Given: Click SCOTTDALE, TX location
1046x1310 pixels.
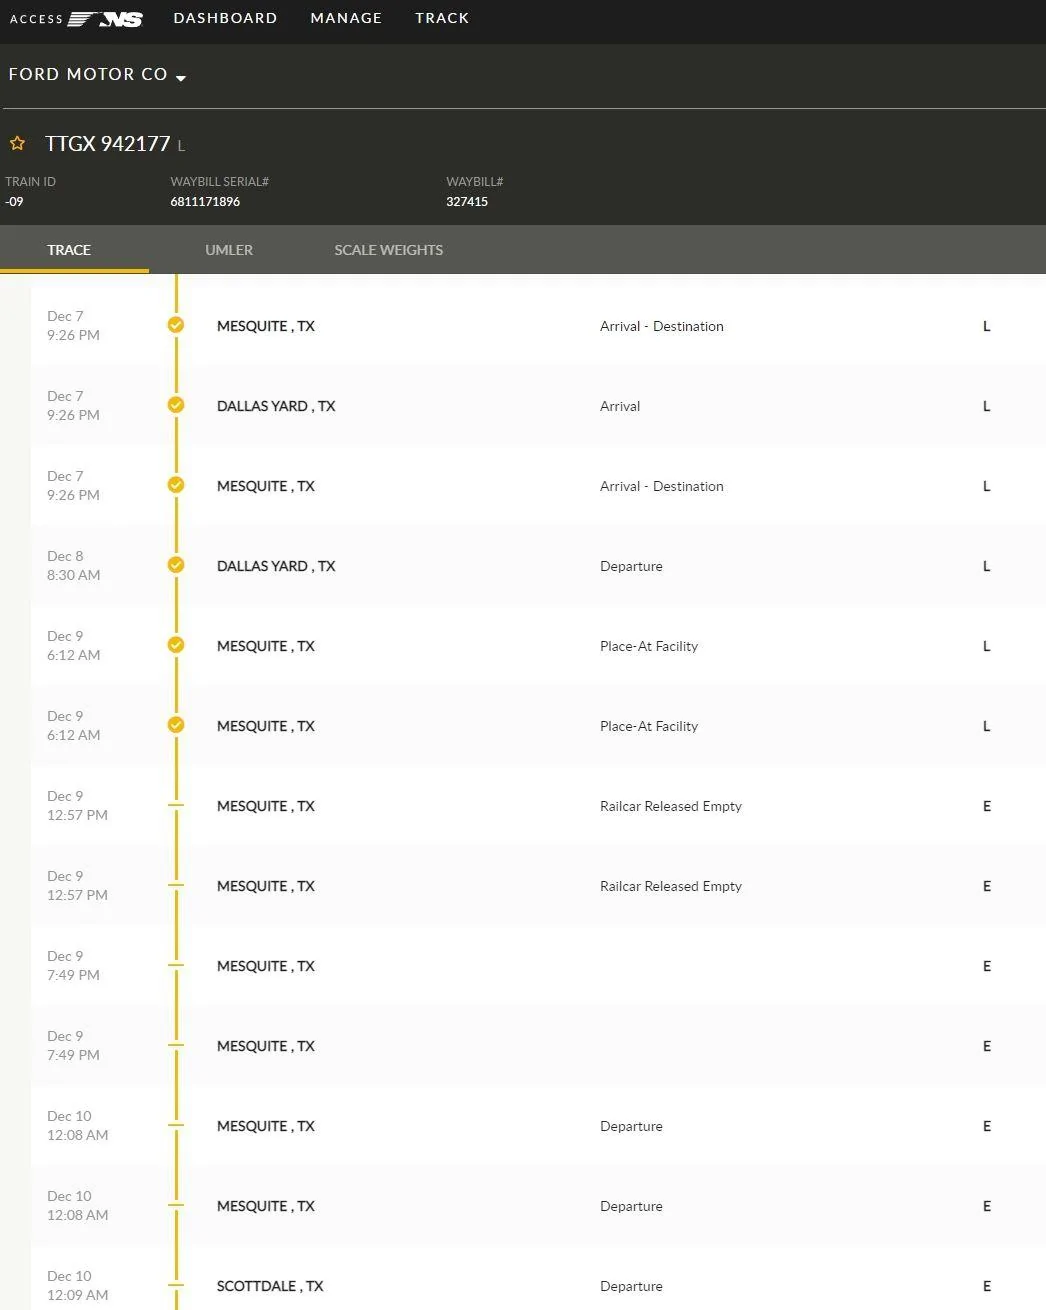Looking at the screenshot, I should (270, 1286).
